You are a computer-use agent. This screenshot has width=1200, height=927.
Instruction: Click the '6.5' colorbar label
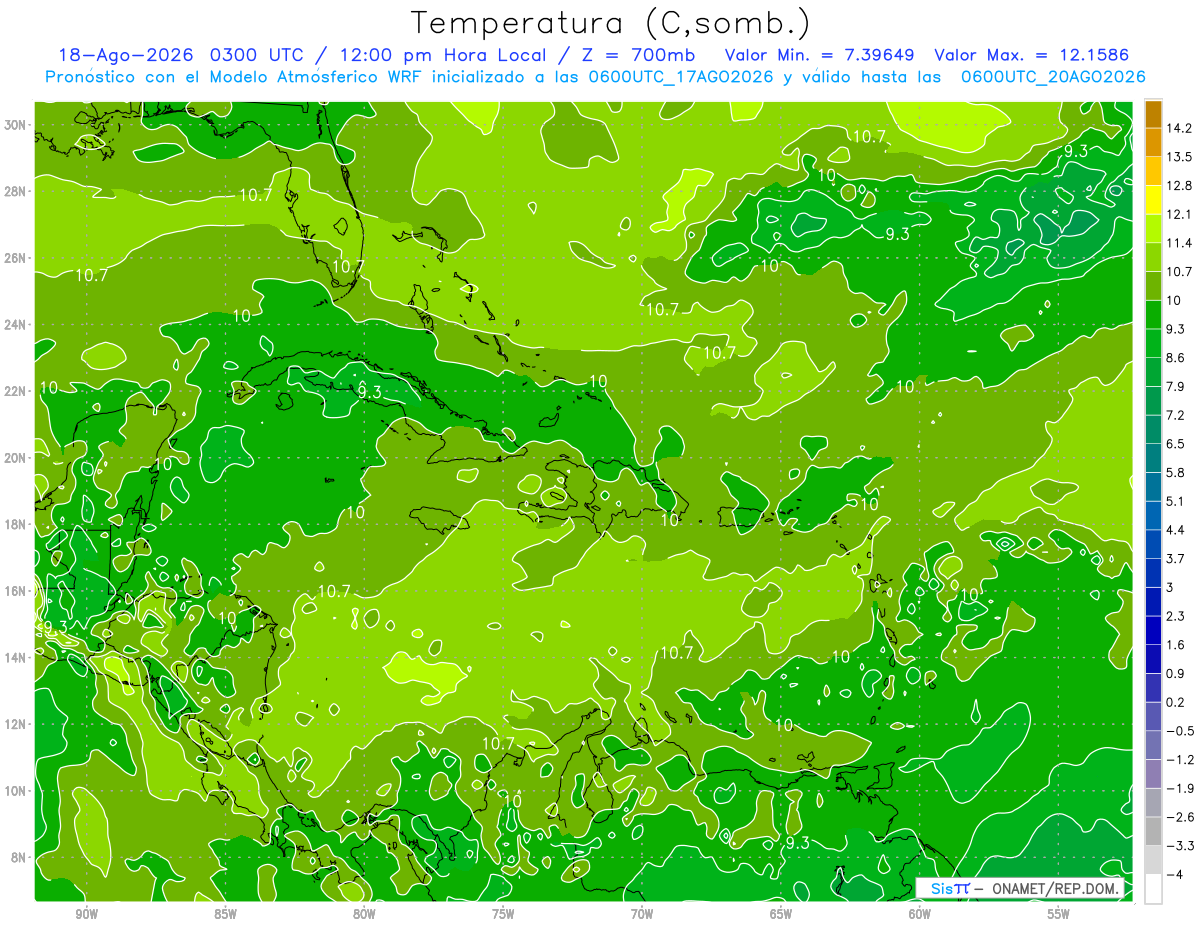click(x=1175, y=444)
